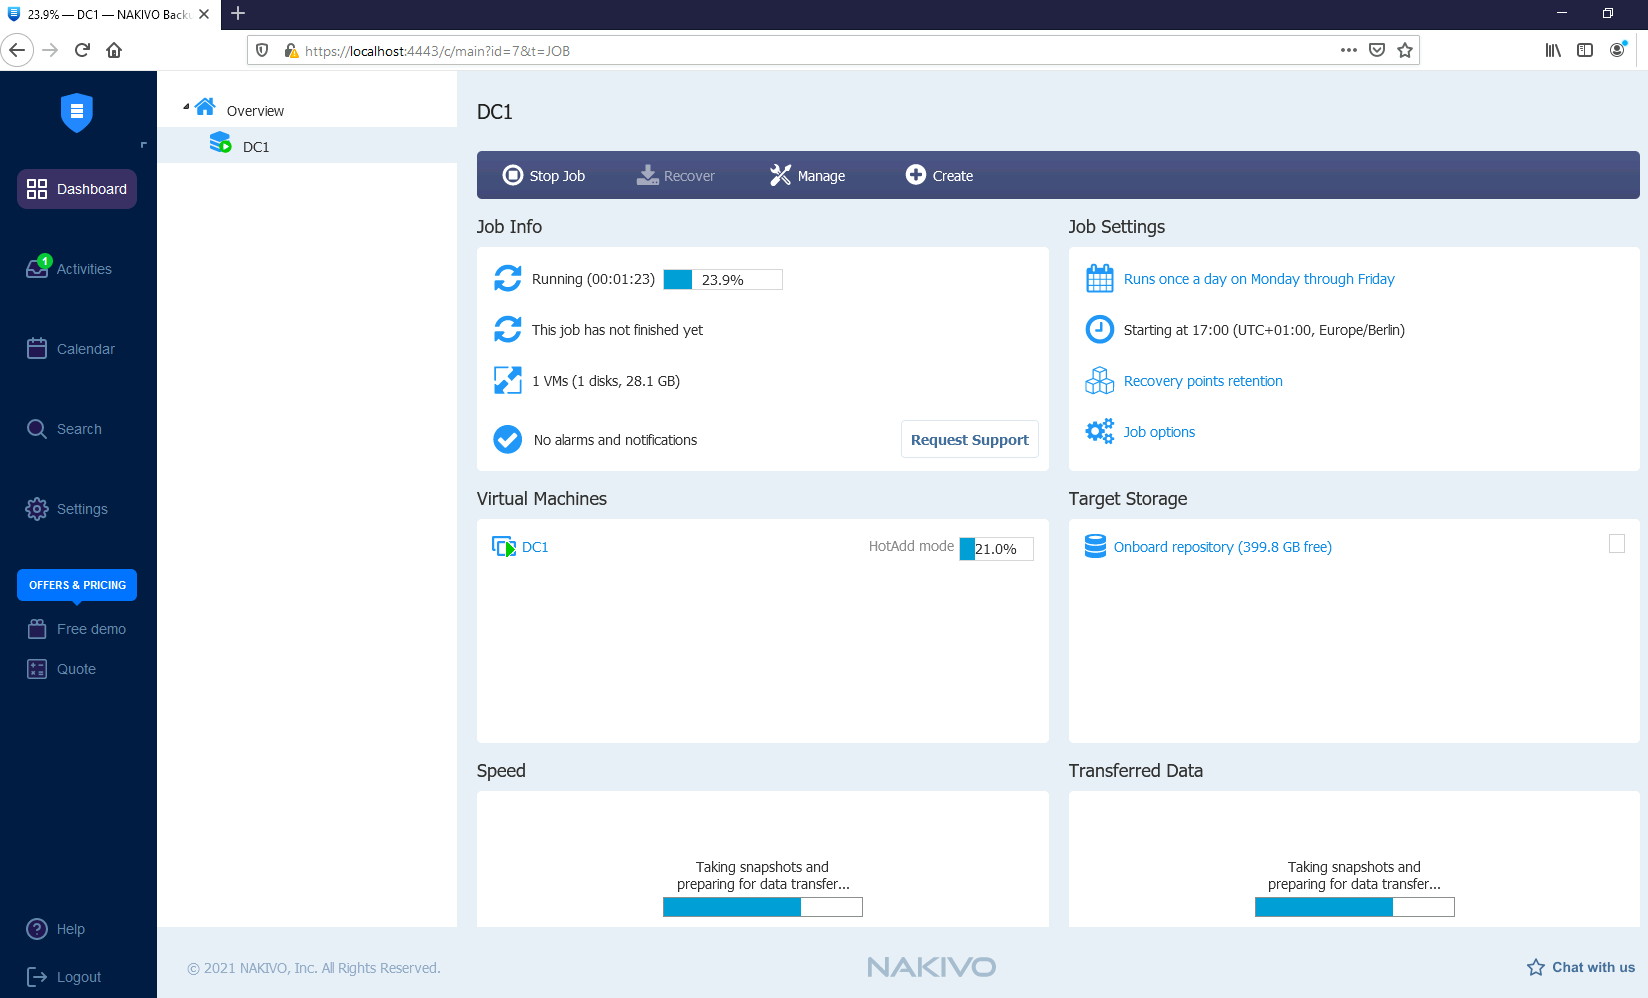Click the Quote calculator icon
This screenshot has width=1648, height=998.
pos(37,669)
